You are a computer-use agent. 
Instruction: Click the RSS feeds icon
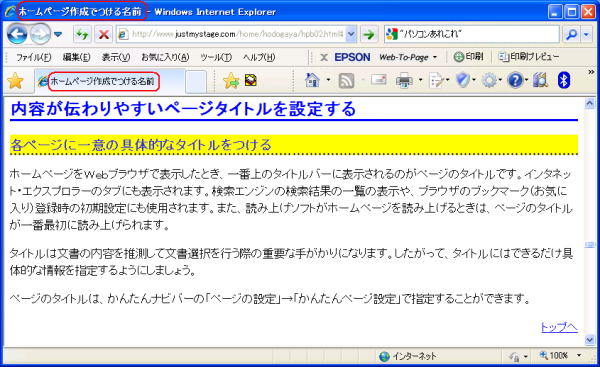coord(346,81)
